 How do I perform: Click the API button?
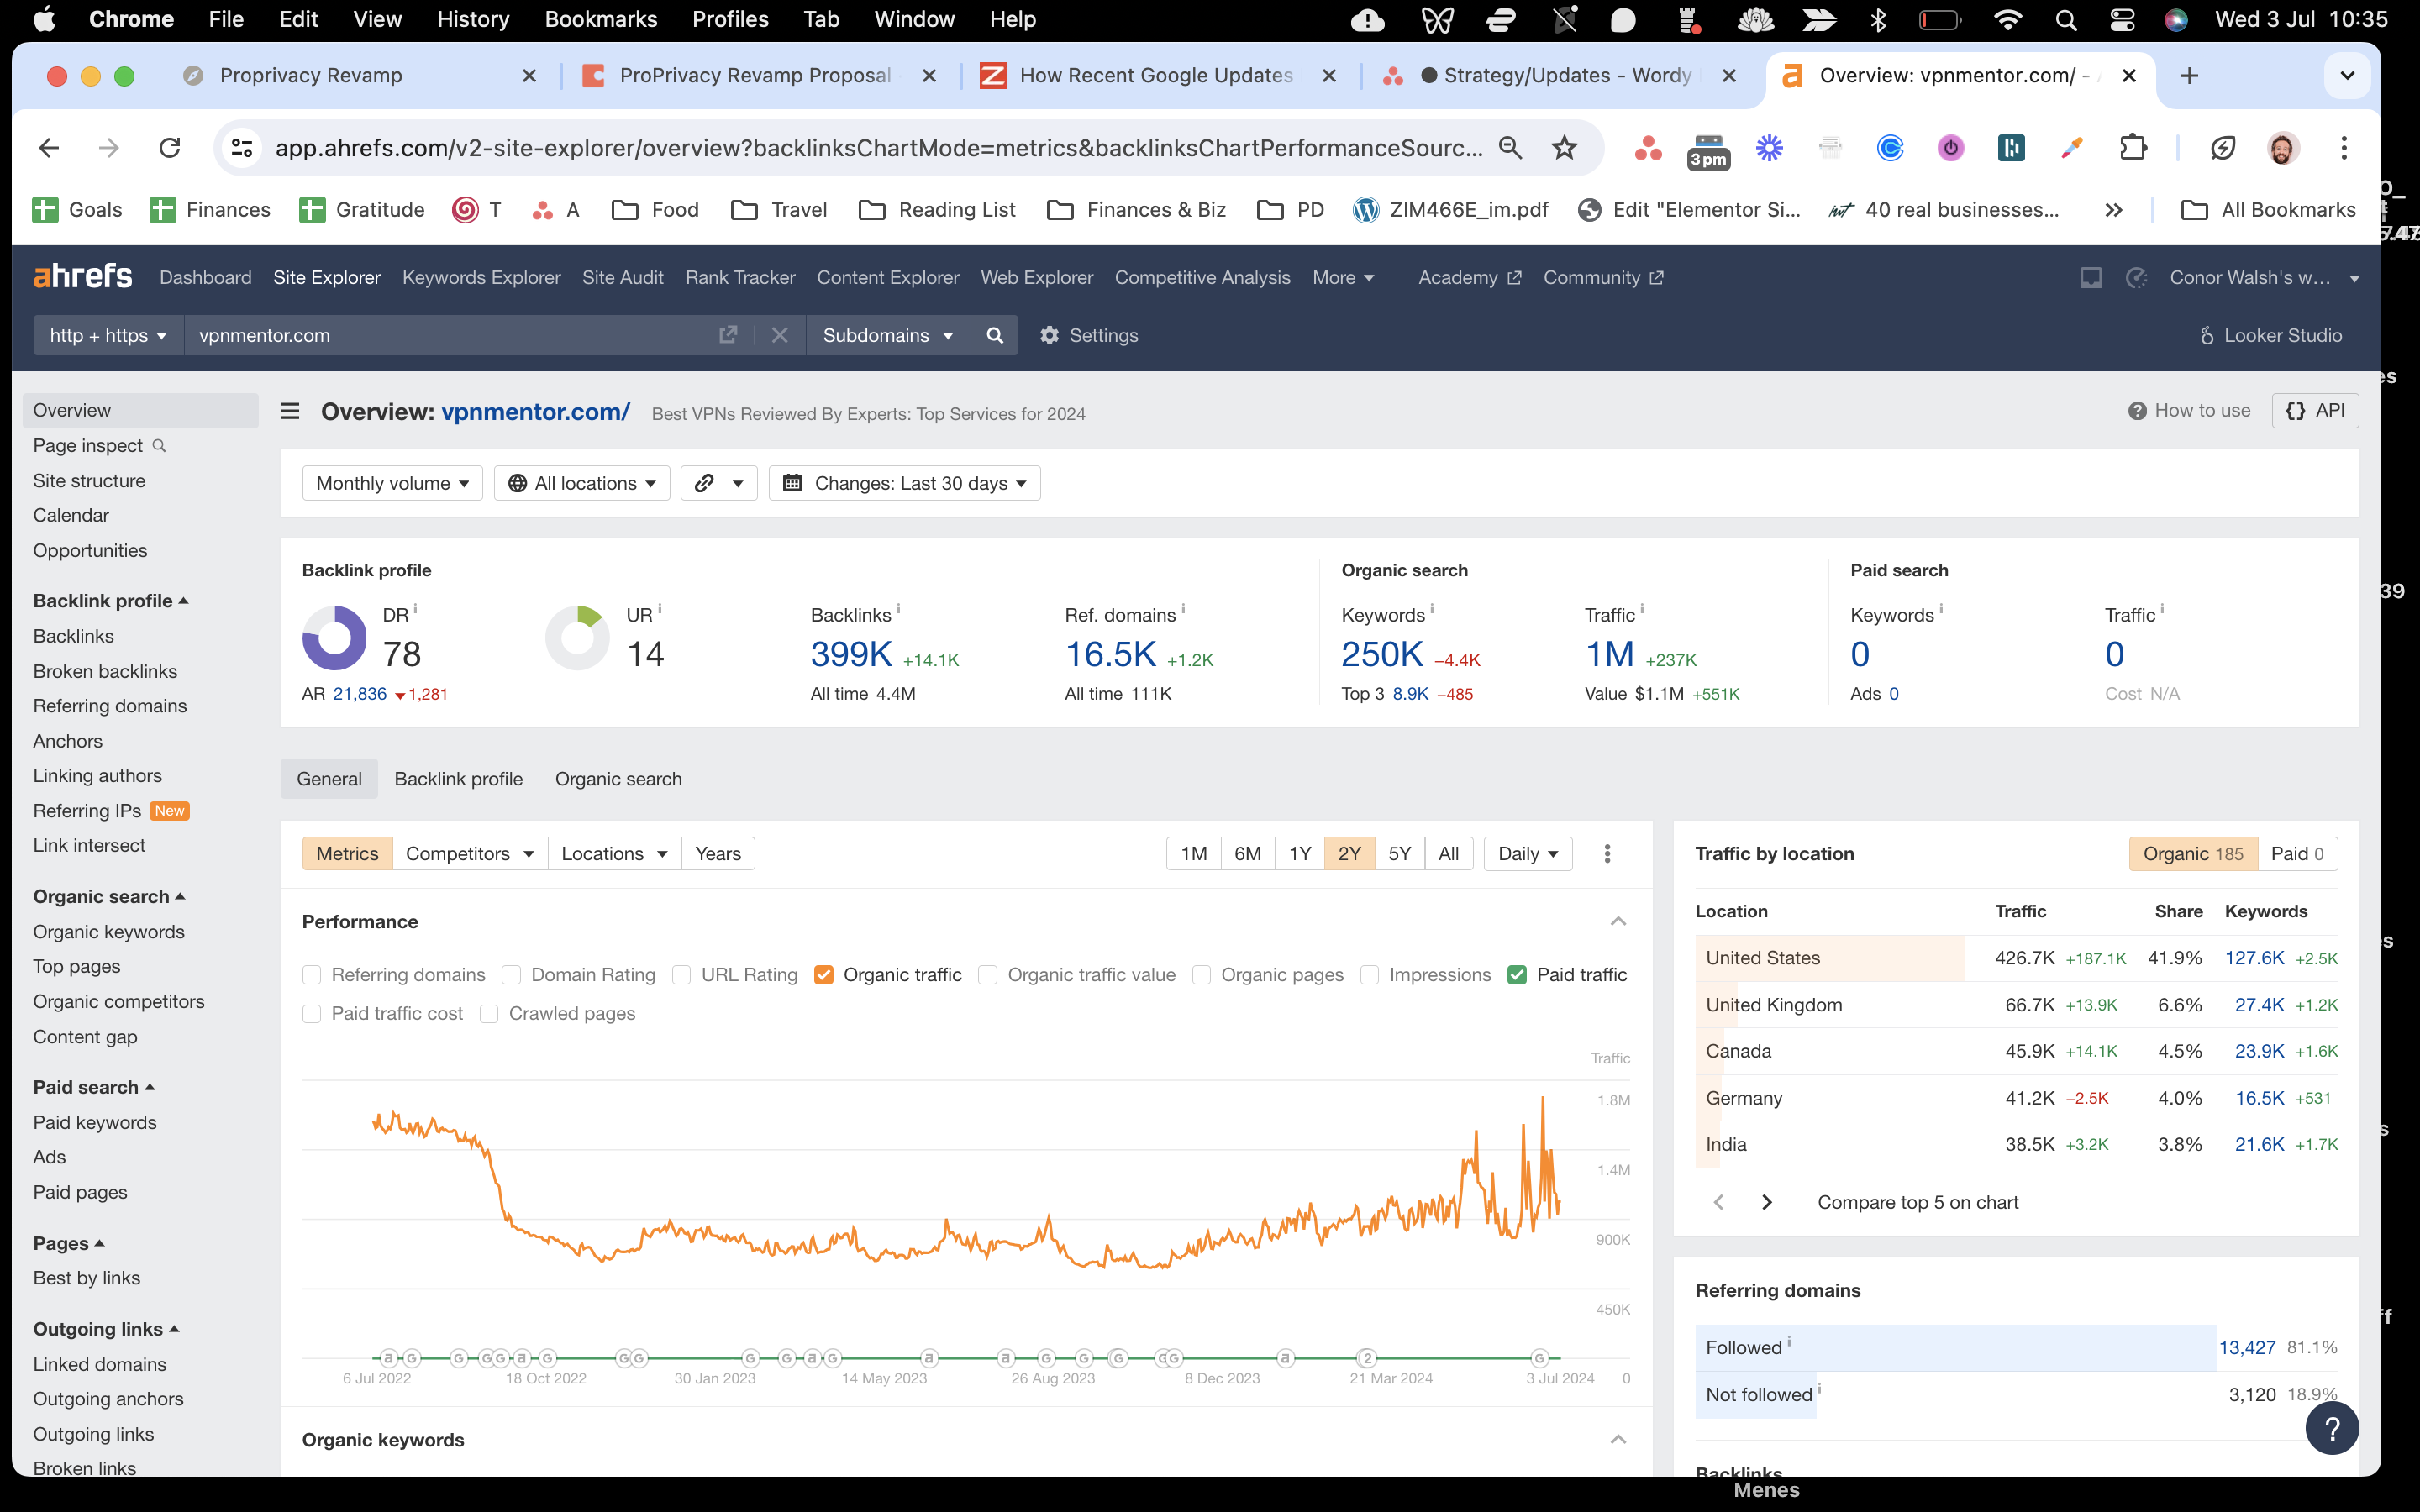(2315, 410)
